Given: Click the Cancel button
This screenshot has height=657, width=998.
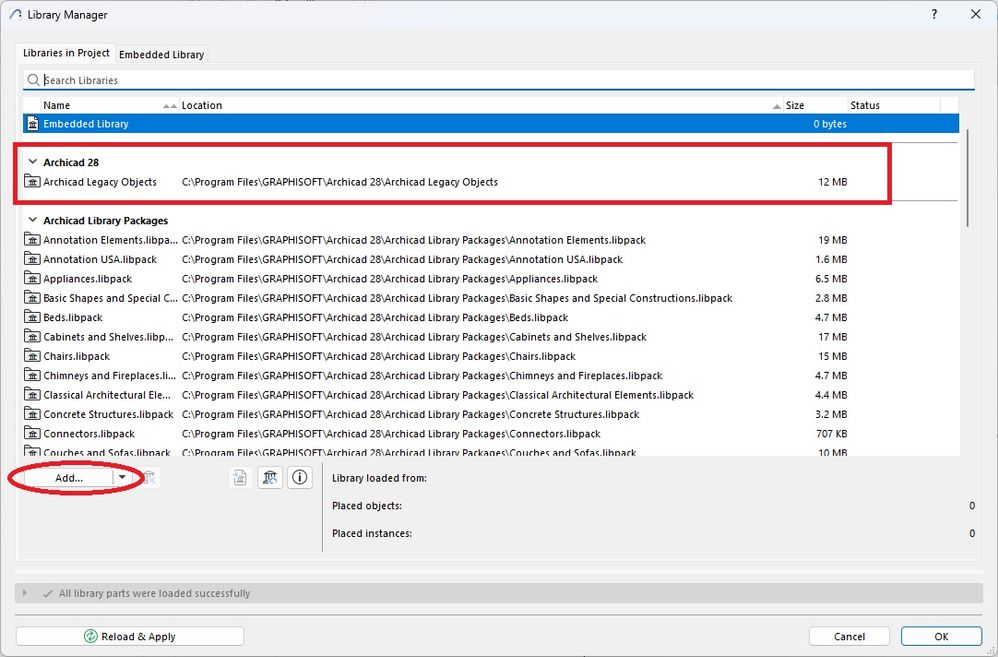Looking at the screenshot, I should point(849,637).
